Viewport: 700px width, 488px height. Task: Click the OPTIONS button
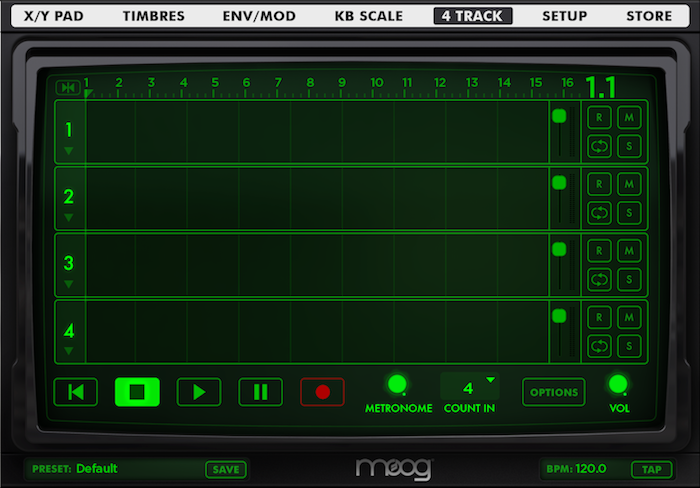[x=554, y=392]
